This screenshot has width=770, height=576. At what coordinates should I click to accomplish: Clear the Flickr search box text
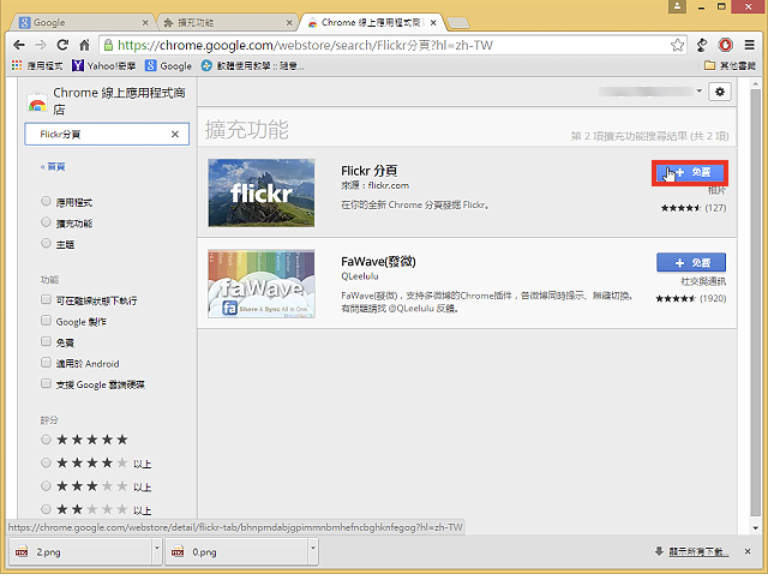(x=175, y=134)
